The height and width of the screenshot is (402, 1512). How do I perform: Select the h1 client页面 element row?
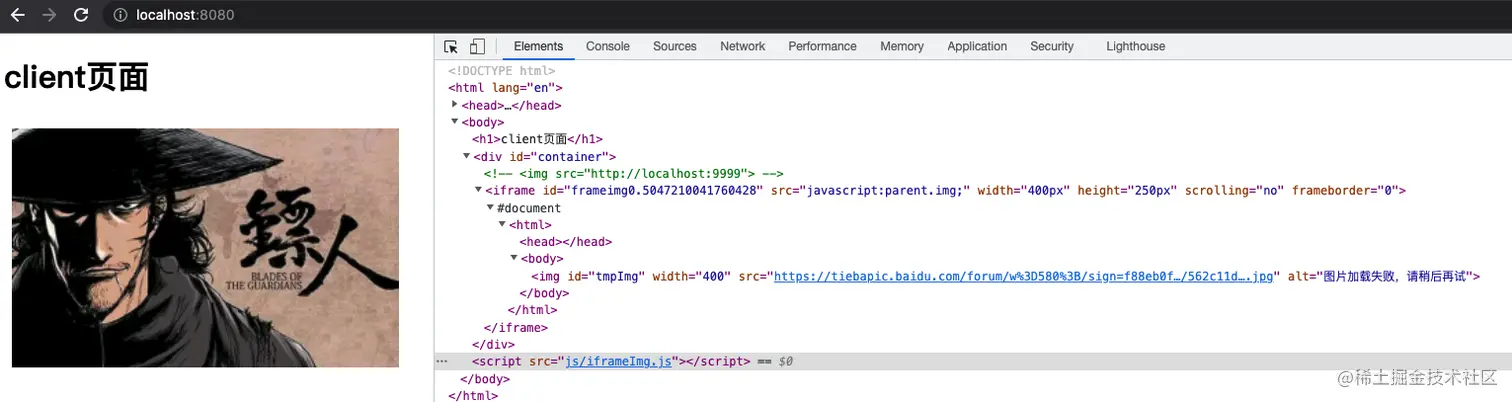click(x=537, y=139)
